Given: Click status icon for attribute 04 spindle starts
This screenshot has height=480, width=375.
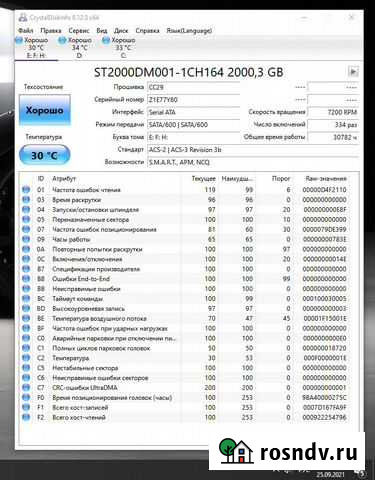Looking at the screenshot, I should click(x=26, y=210).
